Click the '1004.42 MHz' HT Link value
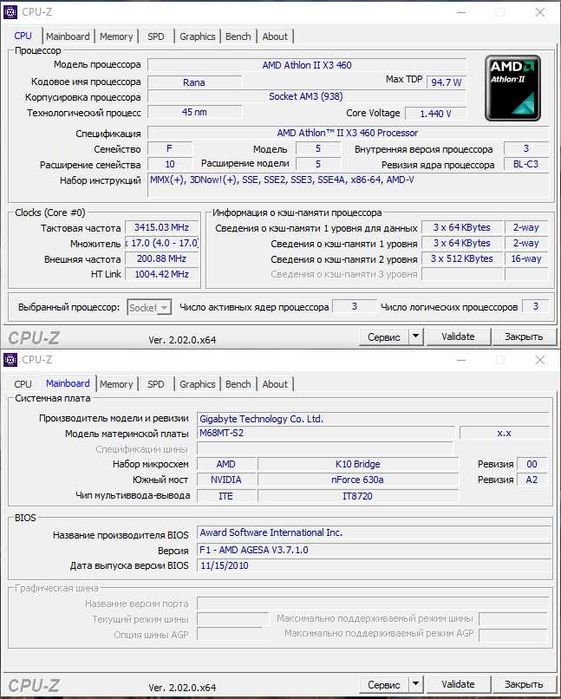561x699 pixels. [161, 274]
